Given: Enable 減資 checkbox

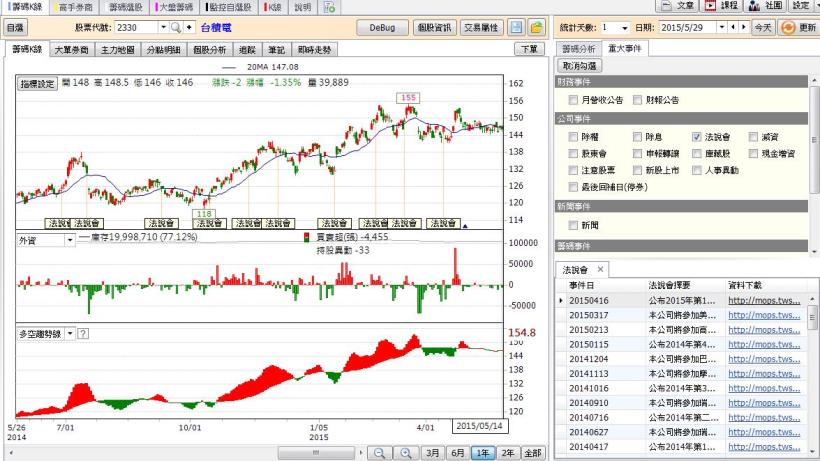Looking at the screenshot, I should [x=753, y=137].
